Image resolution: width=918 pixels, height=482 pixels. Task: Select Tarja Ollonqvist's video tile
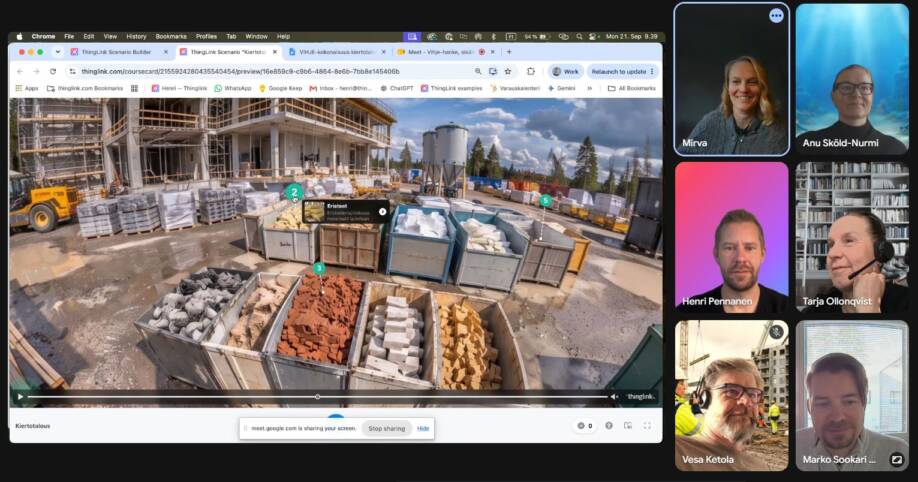click(852, 237)
